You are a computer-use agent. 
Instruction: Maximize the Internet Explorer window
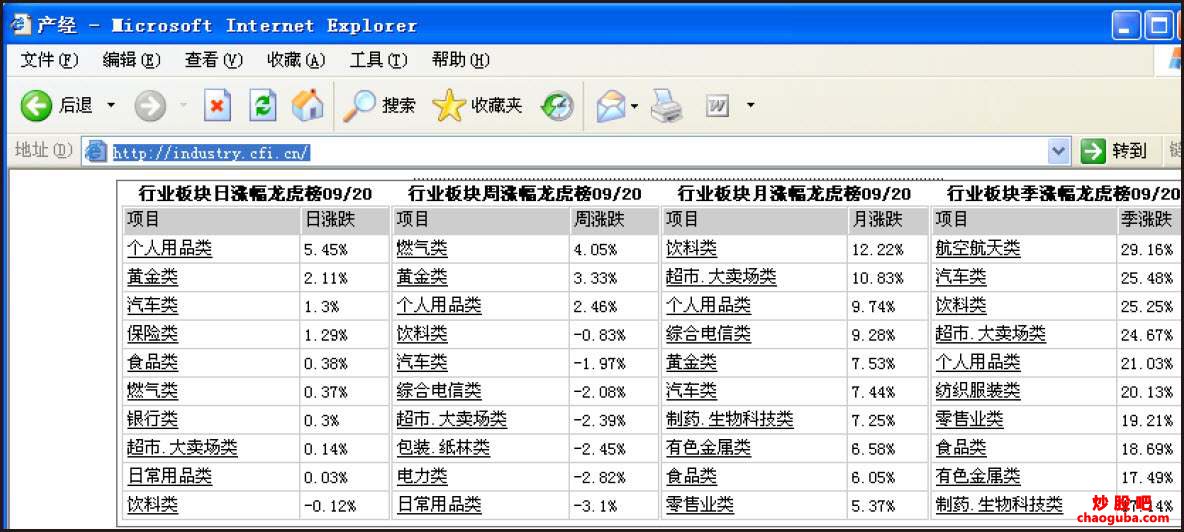point(1158,26)
